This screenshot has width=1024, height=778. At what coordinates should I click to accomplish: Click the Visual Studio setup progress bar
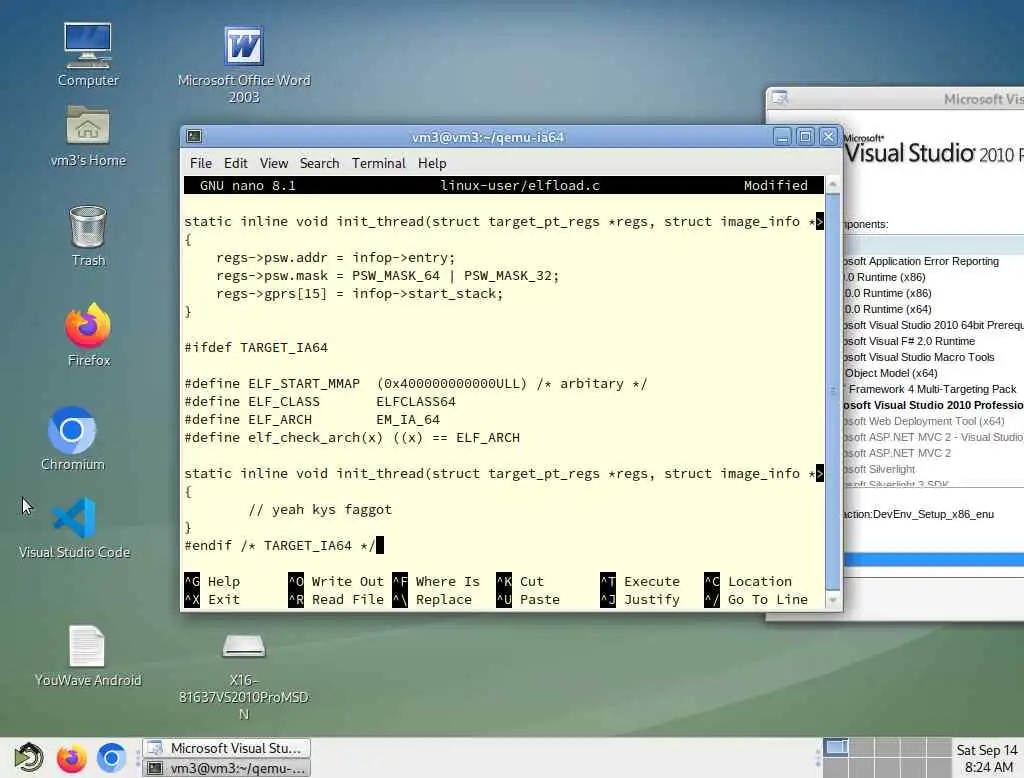[x=934, y=559]
